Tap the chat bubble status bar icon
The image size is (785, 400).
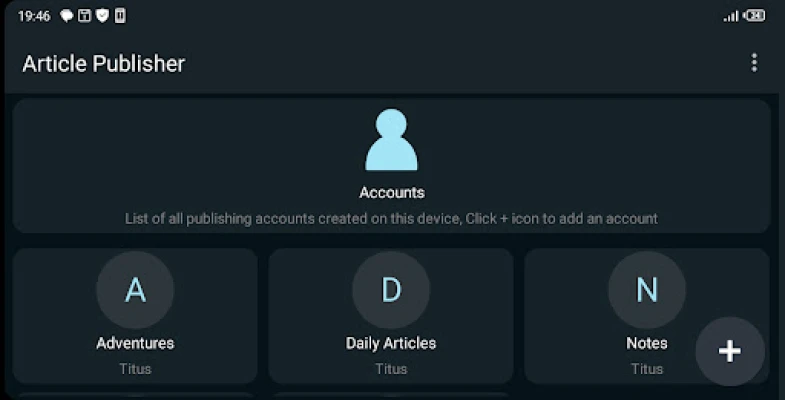tap(67, 16)
